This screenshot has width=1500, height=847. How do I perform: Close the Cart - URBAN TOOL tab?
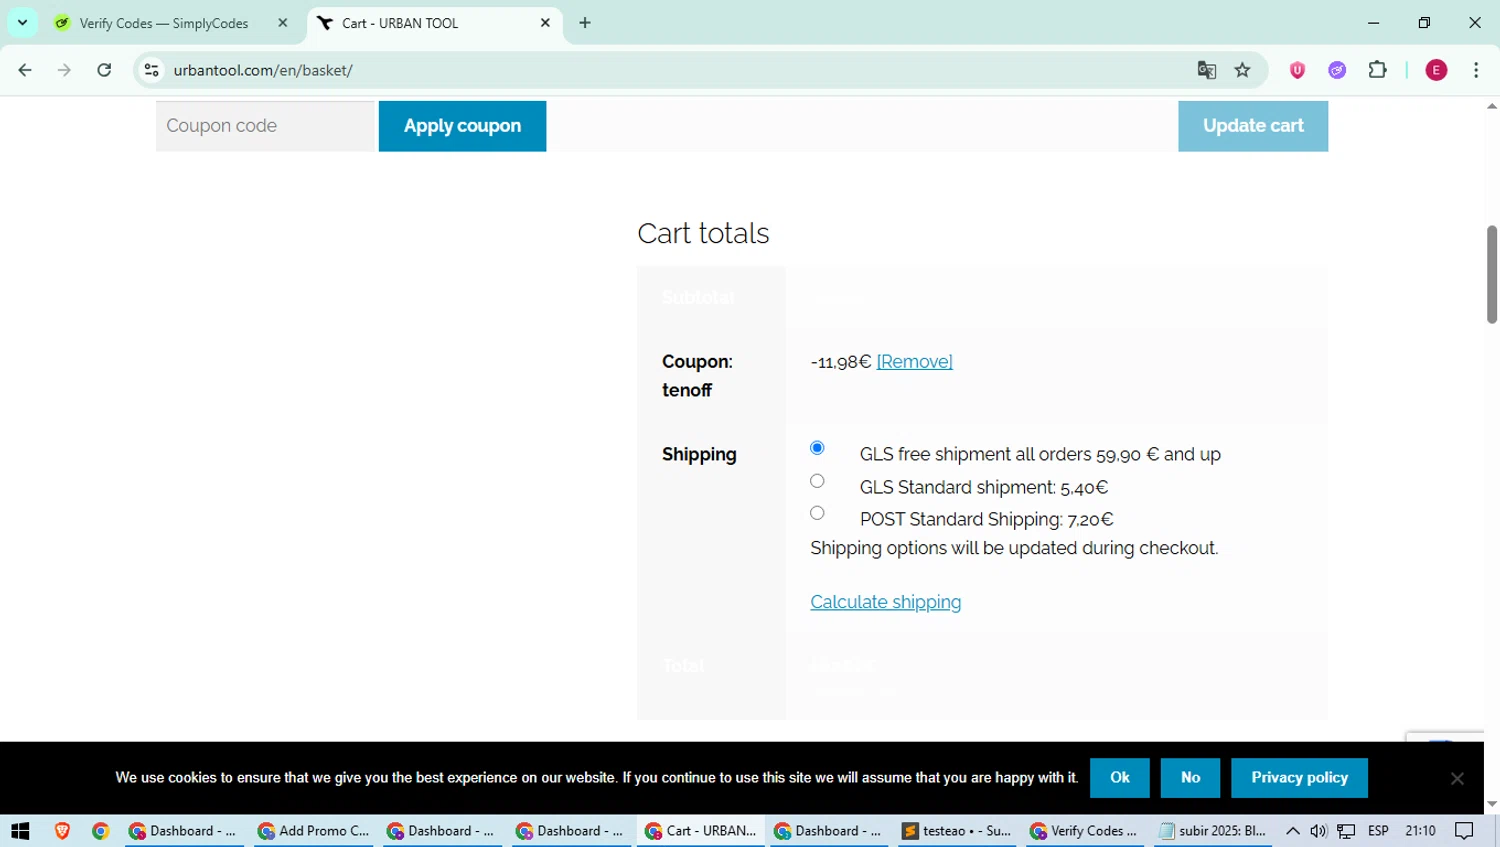tap(545, 23)
